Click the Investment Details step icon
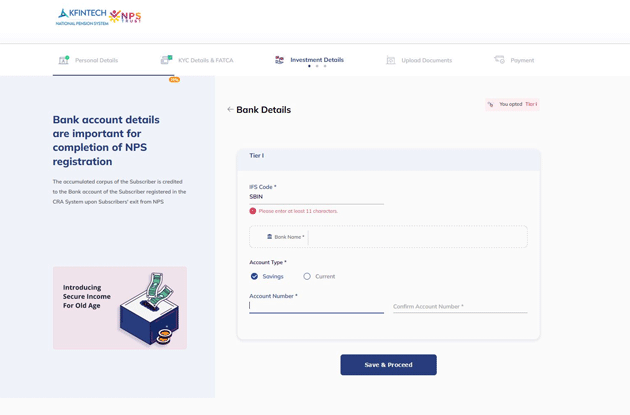Screen dimensions: 630x415 pyautogui.click(x=279, y=60)
